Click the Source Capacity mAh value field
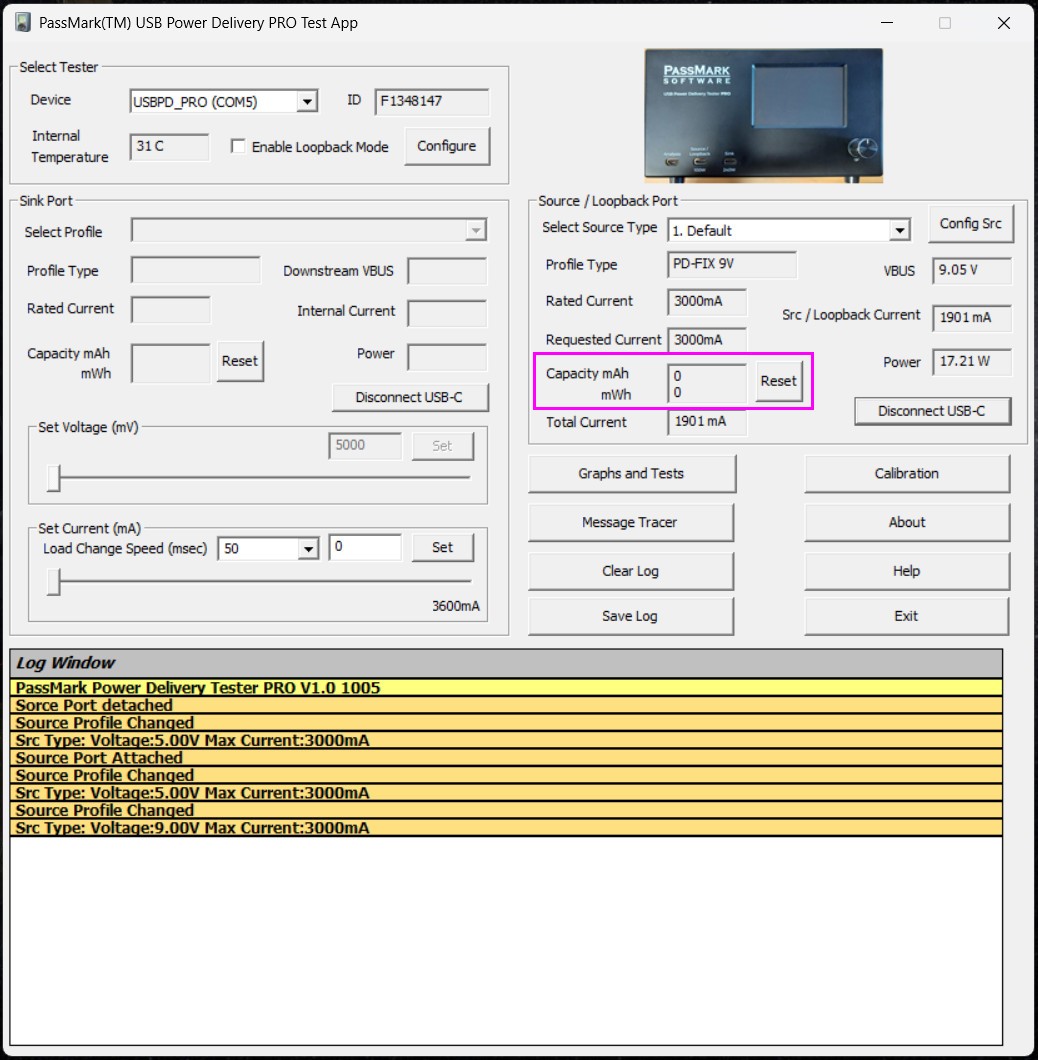The width and height of the screenshot is (1038, 1060). [x=707, y=384]
